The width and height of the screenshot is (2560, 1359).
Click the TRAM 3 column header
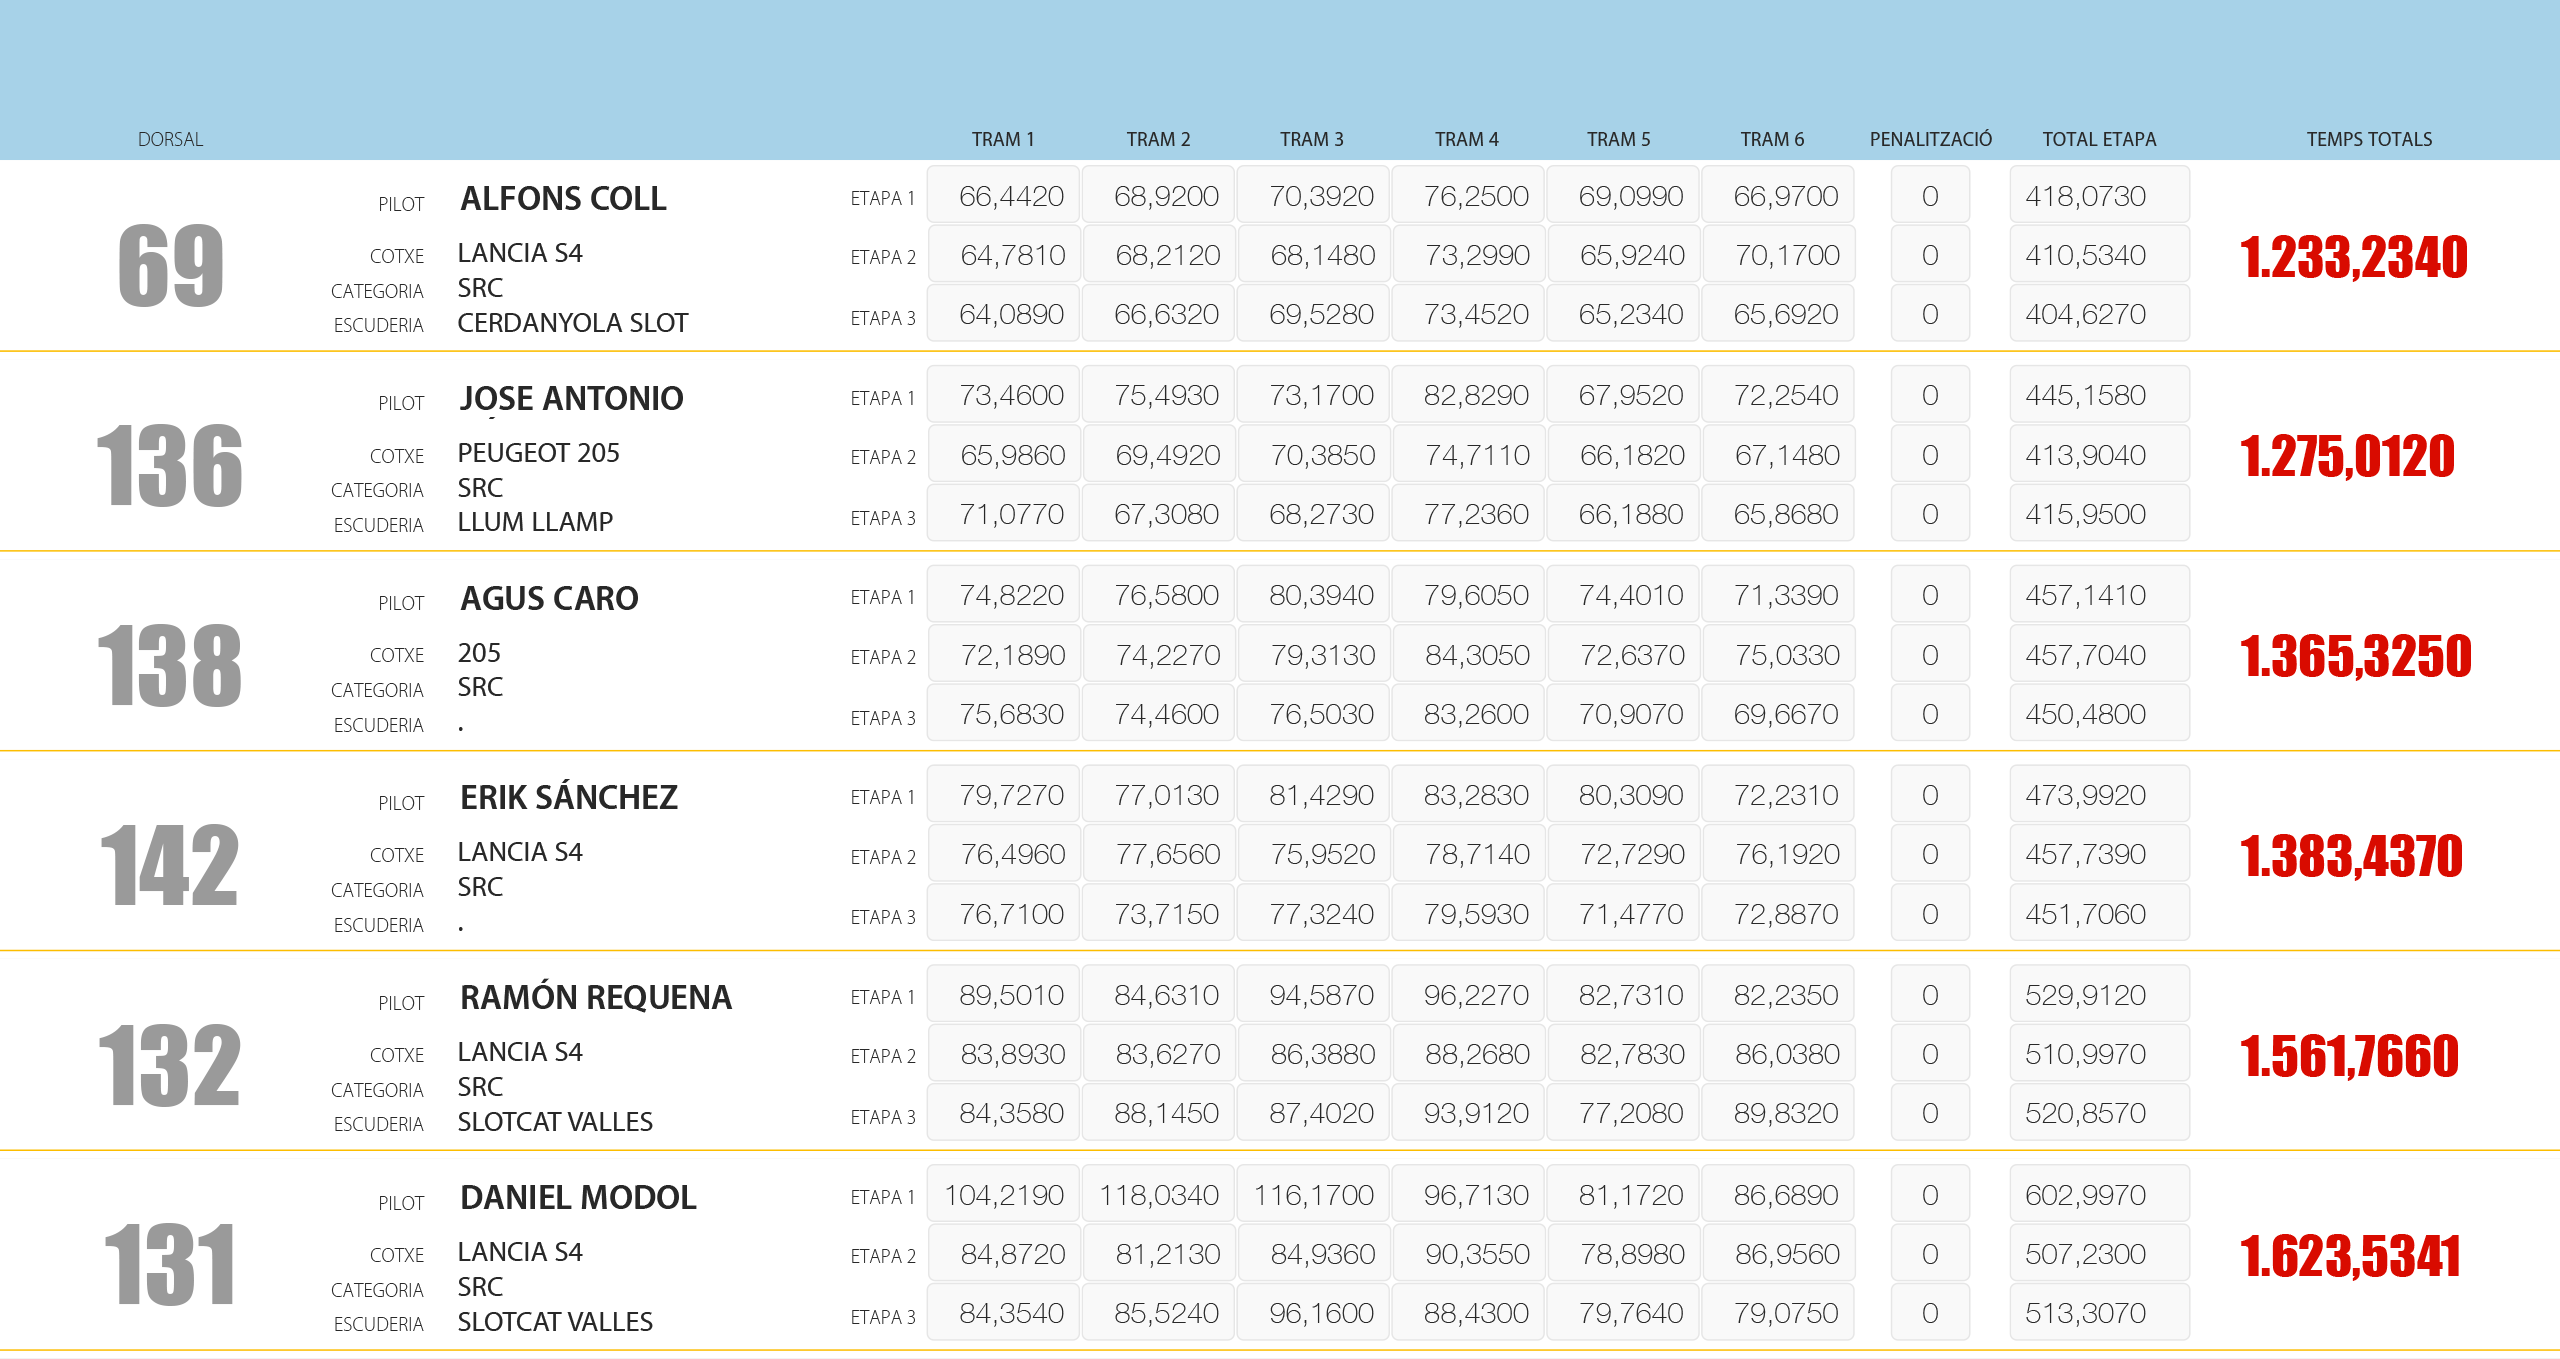click(x=1311, y=139)
